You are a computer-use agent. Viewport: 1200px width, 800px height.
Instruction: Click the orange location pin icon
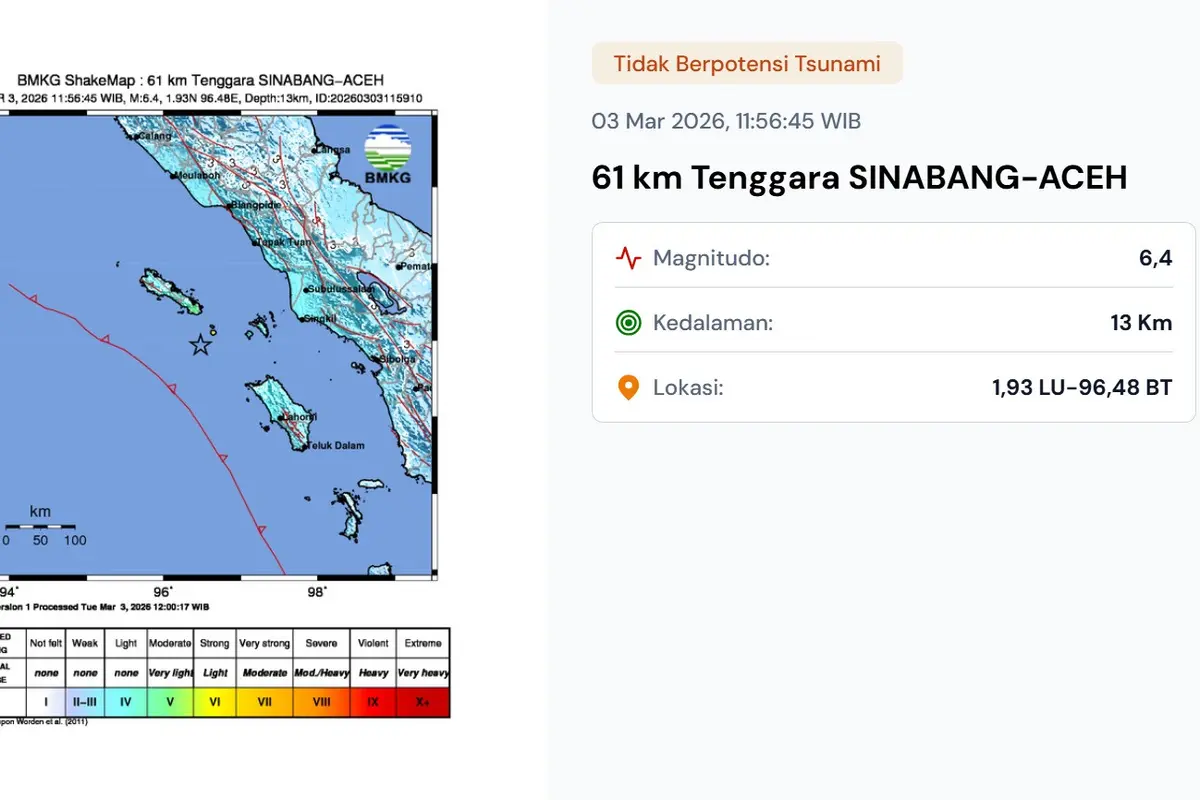pos(628,387)
